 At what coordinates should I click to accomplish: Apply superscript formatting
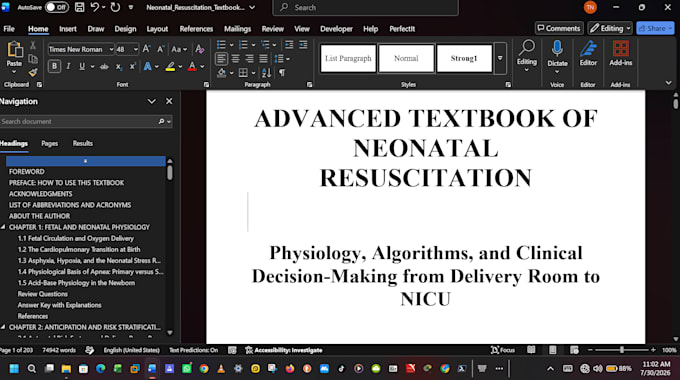coord(133,66)
